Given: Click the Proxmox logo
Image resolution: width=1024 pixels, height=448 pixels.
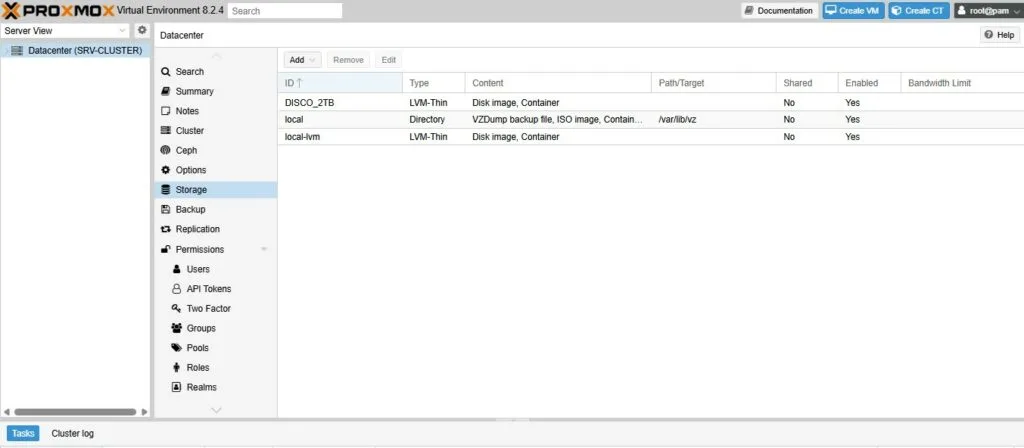Looking at the screenshot, I should tap(59, 10).
